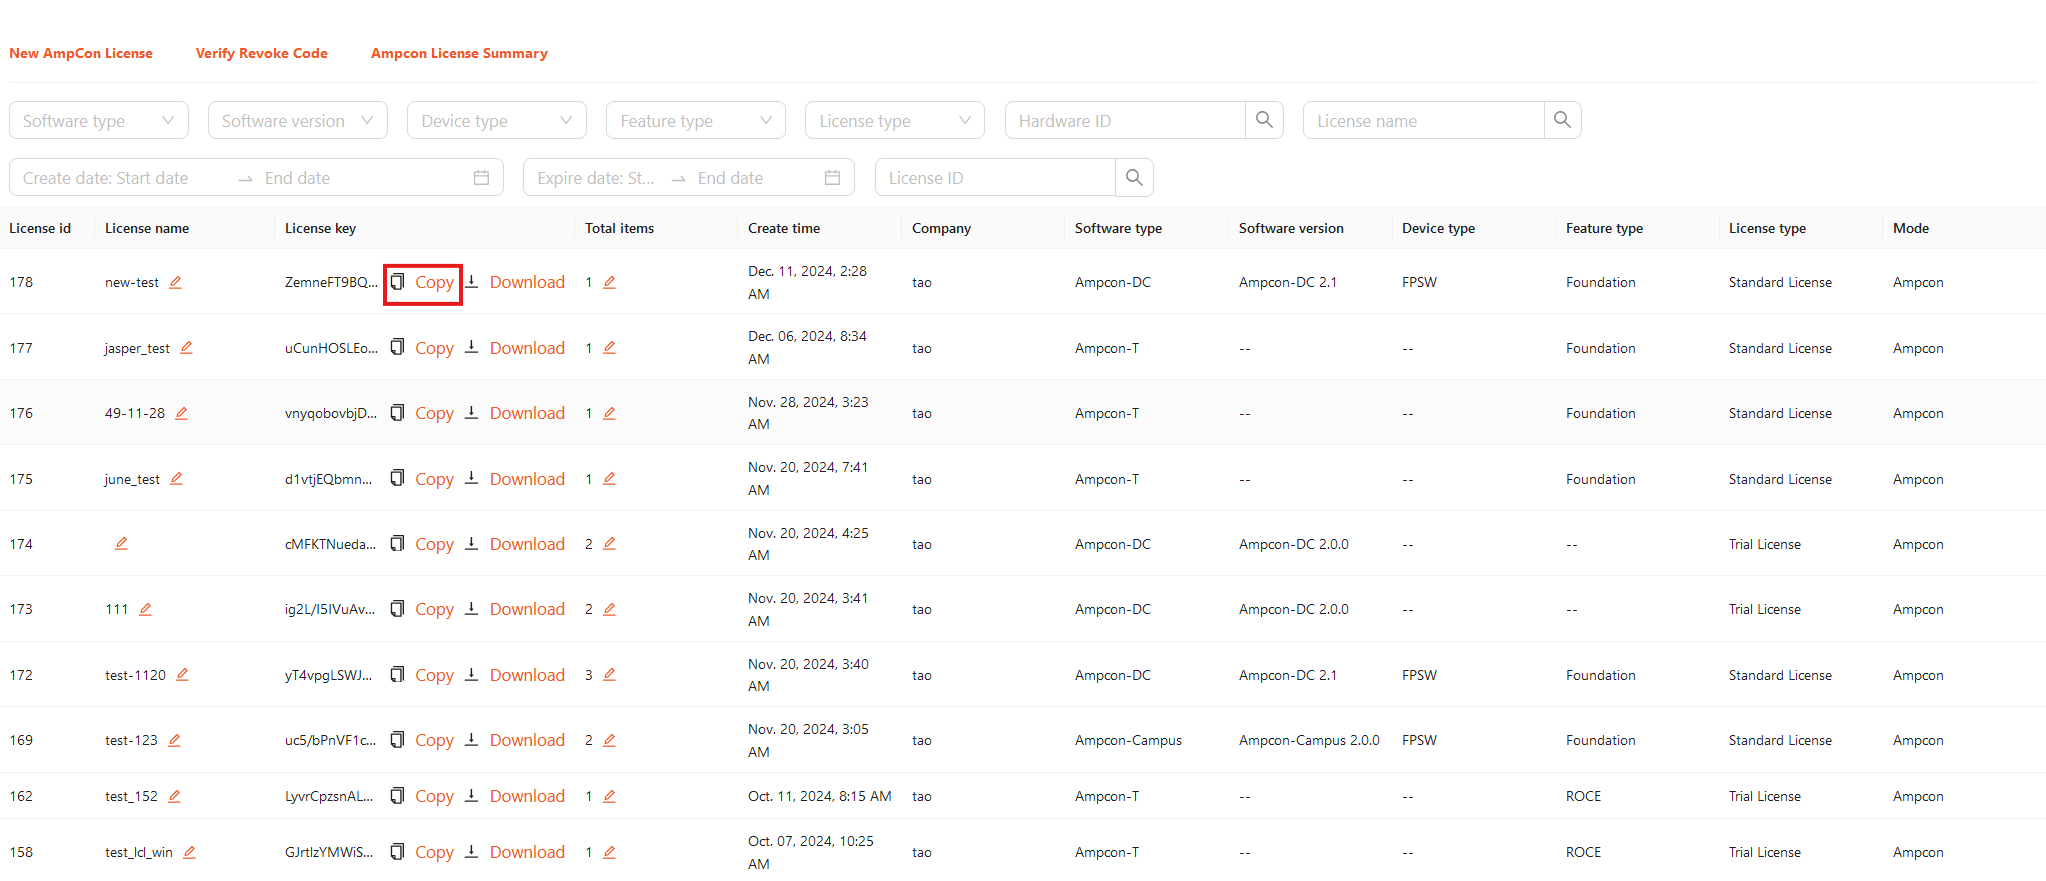Expand the Software type dropdown
This screenshot has width=2046, height=881.
pos(98,120)
